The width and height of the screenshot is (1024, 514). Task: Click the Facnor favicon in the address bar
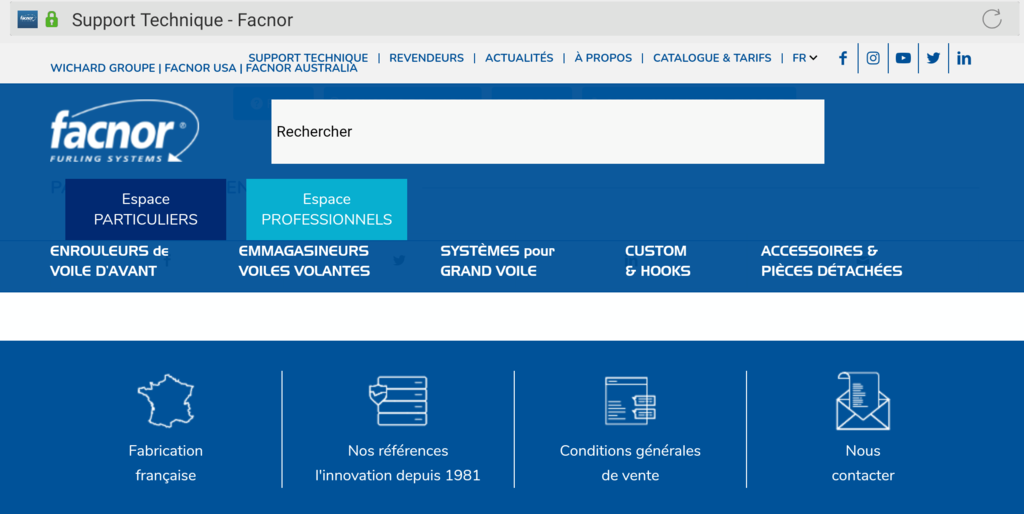coord(27,19)
